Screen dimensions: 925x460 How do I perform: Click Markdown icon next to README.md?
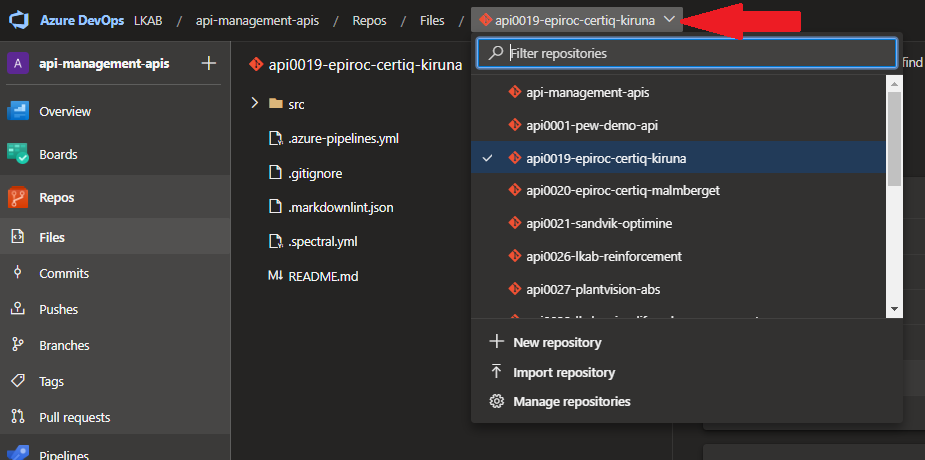point(275,275)
